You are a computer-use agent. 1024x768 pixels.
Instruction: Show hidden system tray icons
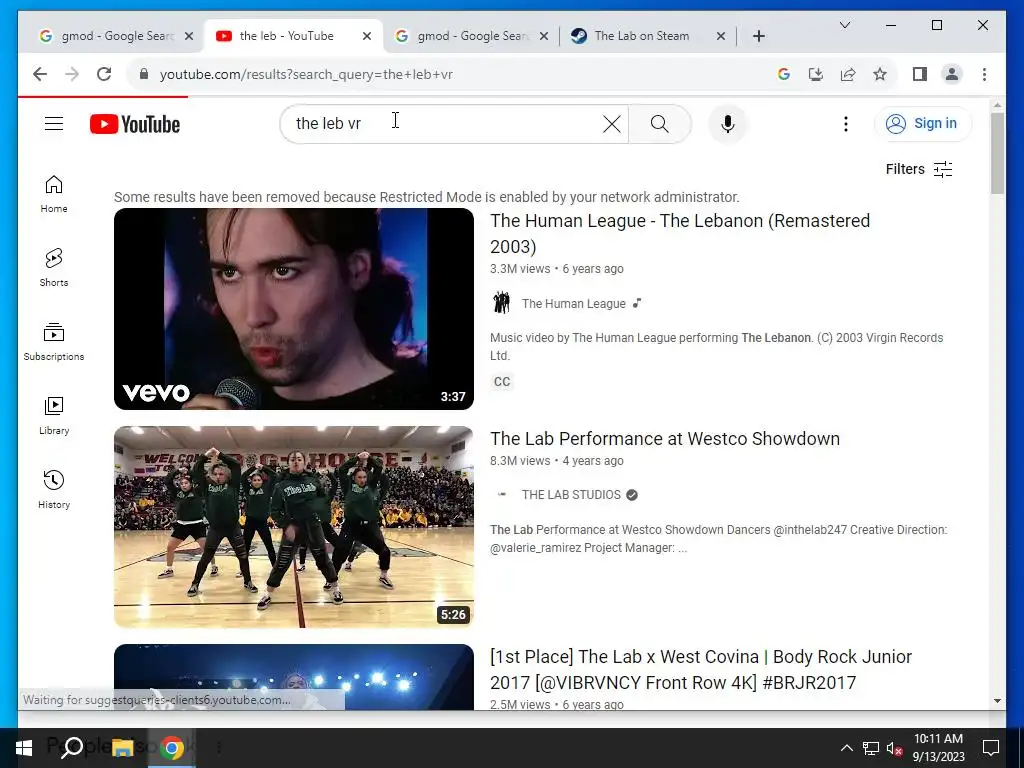[846, 748]
